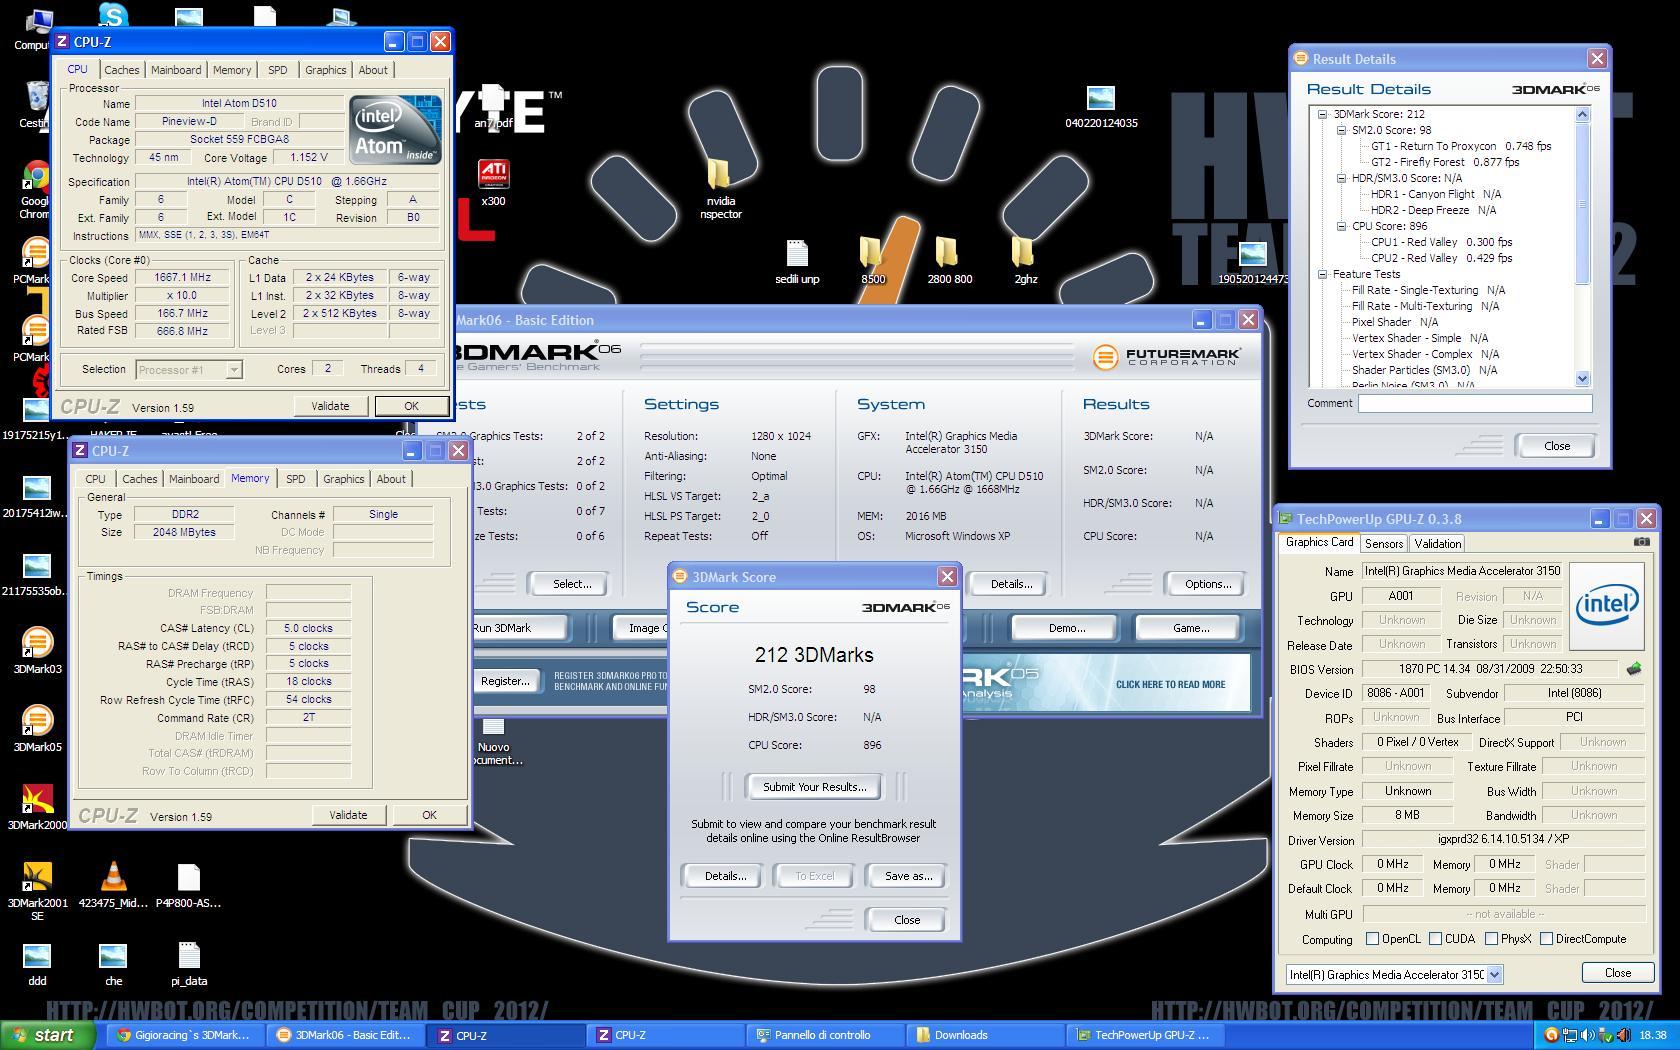Toggle the PhysX checkbox in GPU-Z
The width and height of the screenshot is (1680, 1050).
(x=1491, y=939)
